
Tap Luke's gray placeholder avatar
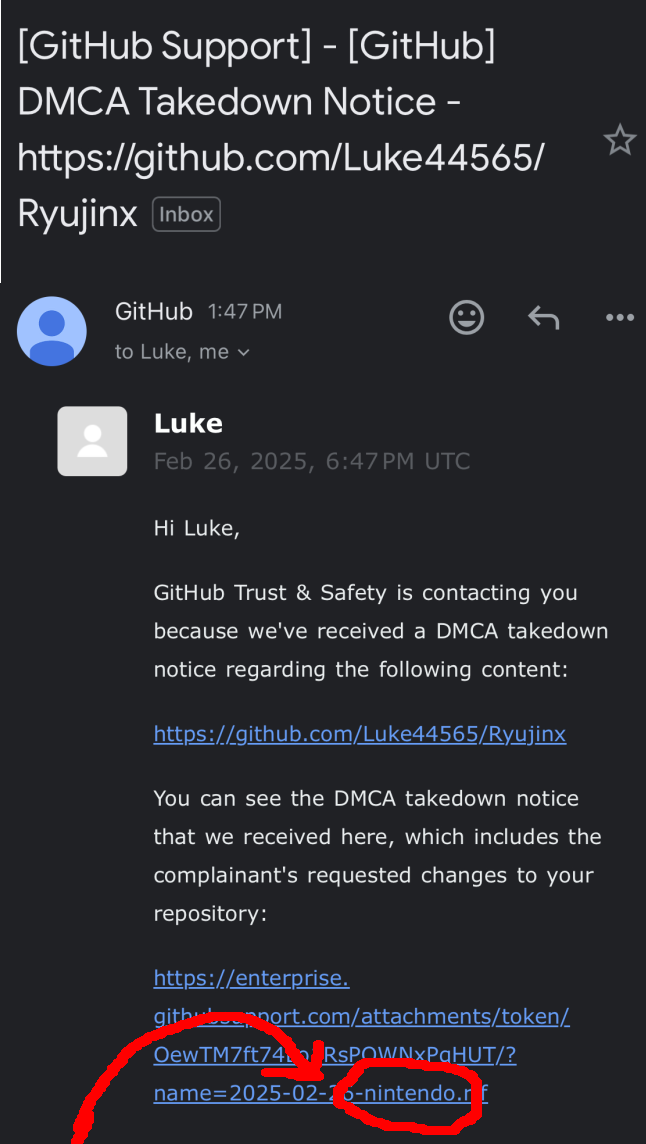(92, 441)
